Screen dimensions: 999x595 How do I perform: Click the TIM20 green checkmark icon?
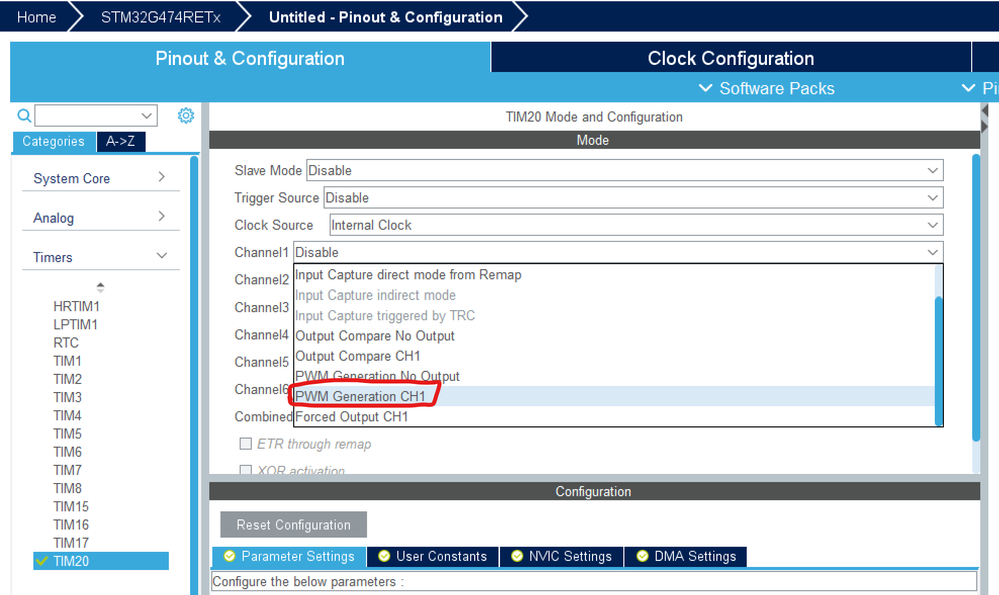pos(41,561)
